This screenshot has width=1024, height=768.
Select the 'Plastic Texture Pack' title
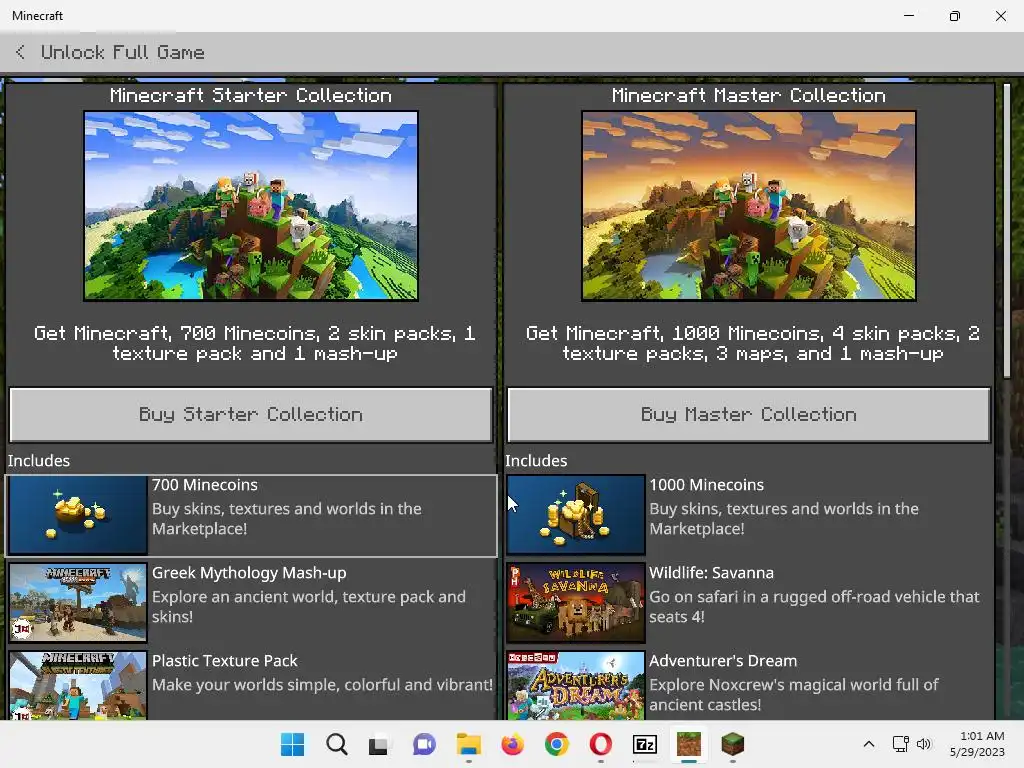[225, 661]
